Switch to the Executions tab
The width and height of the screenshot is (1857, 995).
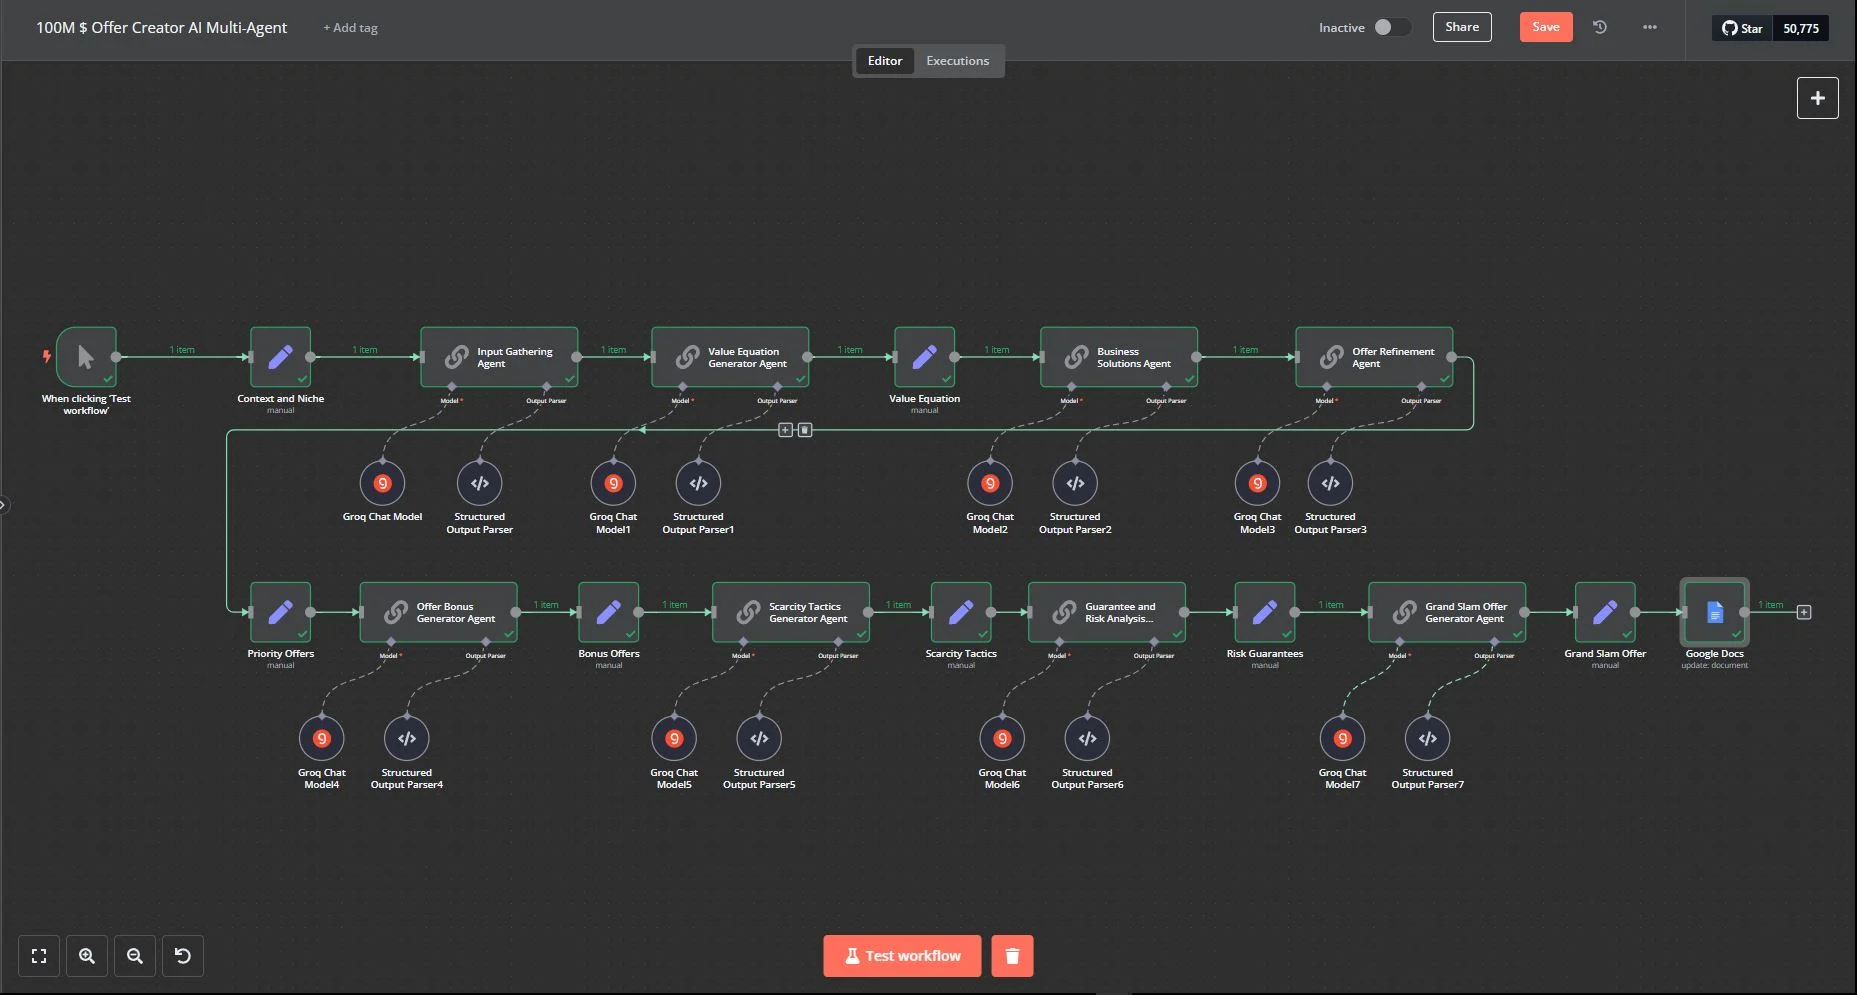[x=957, y=61]
